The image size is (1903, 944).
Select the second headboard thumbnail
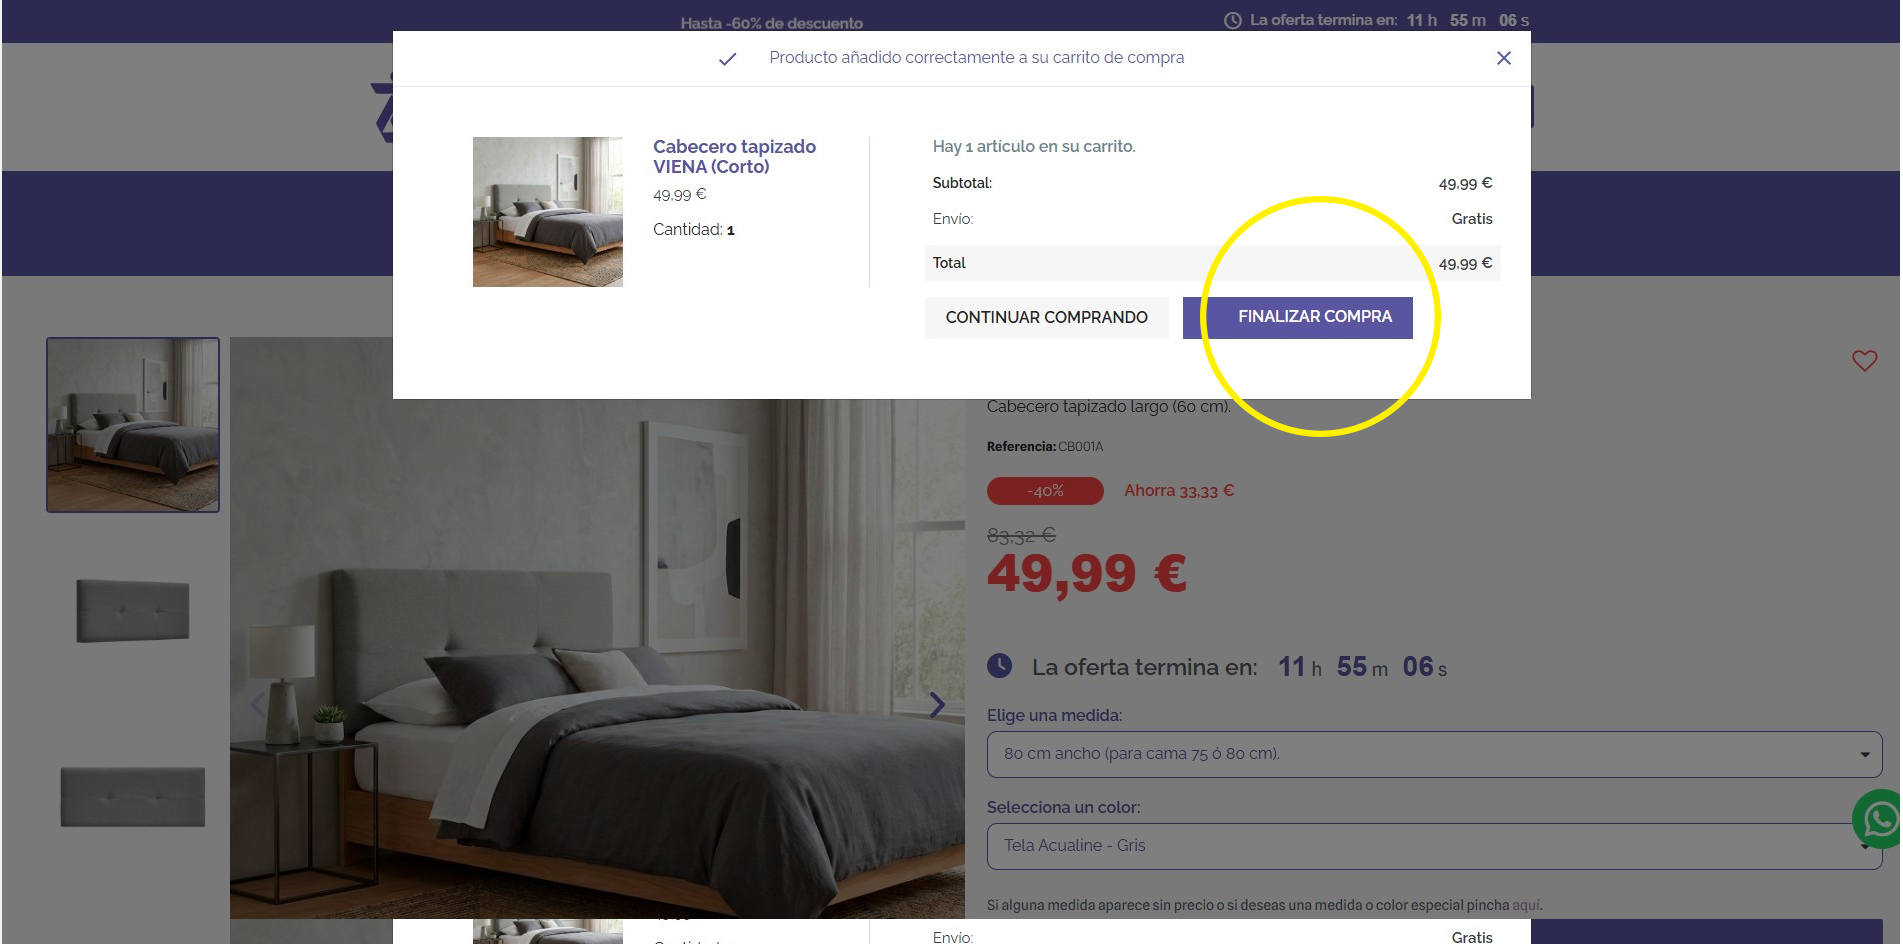tap(133, 610)
